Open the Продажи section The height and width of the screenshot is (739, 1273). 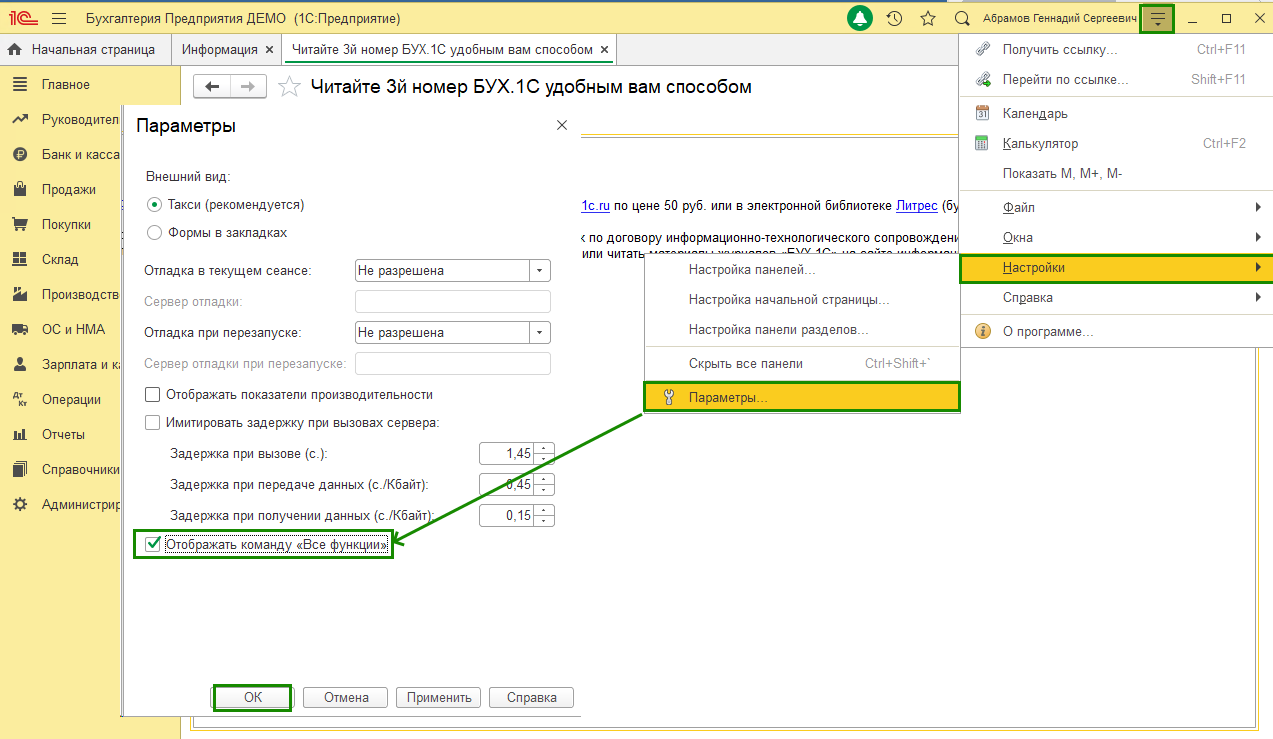(69, 190)
